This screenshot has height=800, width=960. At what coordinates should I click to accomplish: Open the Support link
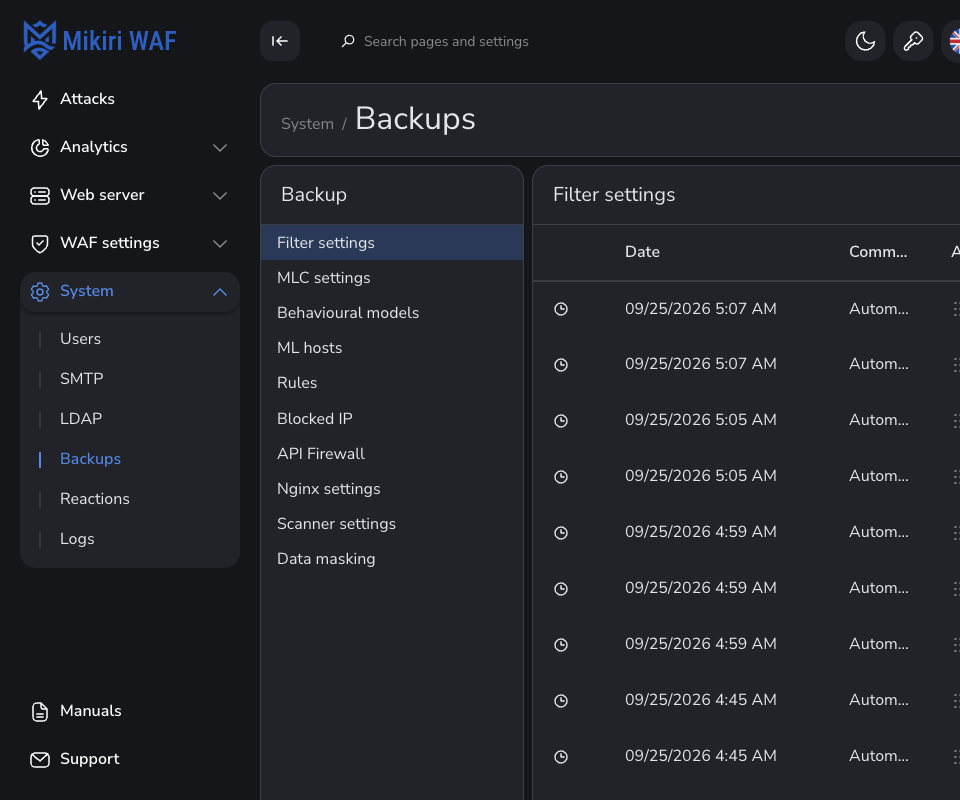tap(89, 759)
